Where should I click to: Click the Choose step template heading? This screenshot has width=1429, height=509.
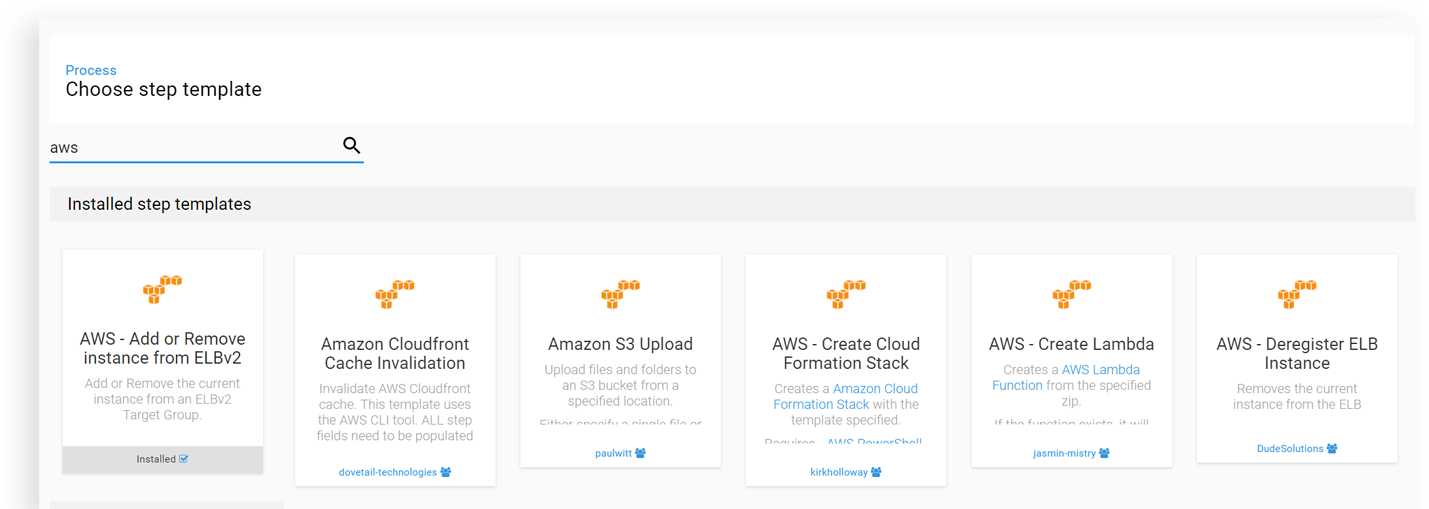click(164, 89)
